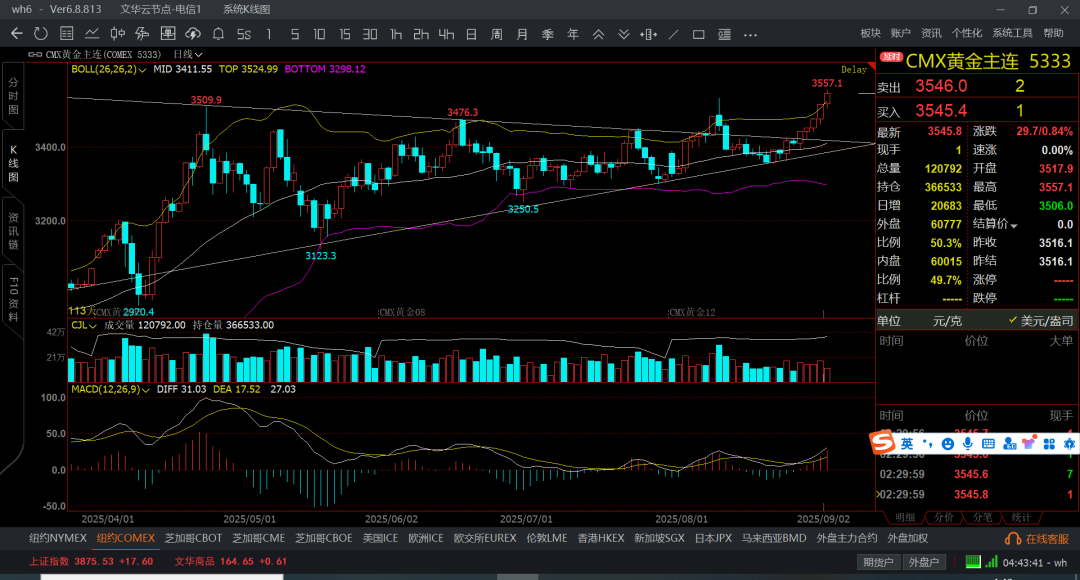1080x580 pixels.
Task: Select 元/克 unit option
Action: pyautogui.click(x=947, y=321)
